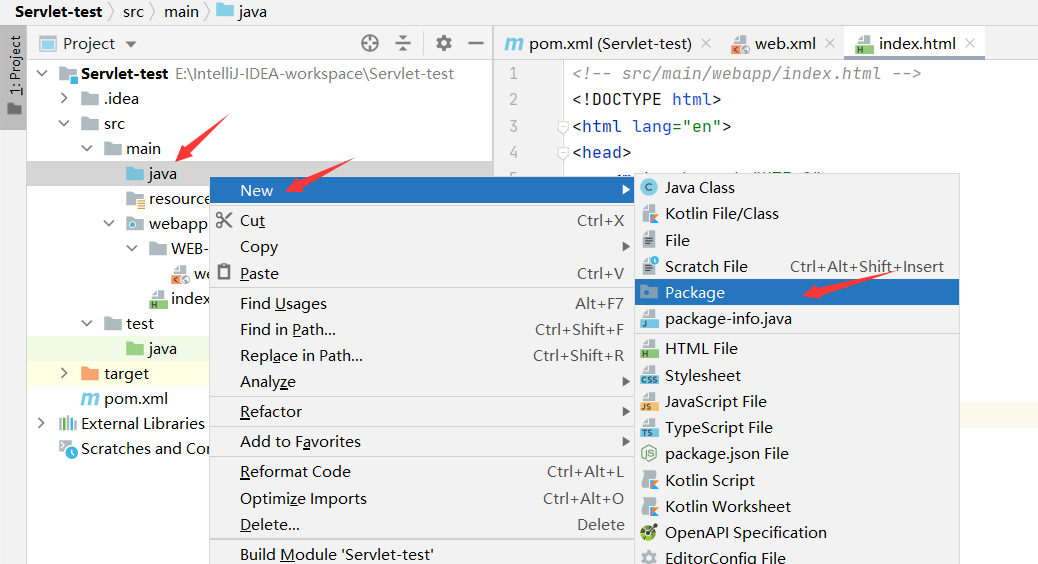The image size is (1038, 564).
Task: Expand External Libraries node
Action: point(42,423)
